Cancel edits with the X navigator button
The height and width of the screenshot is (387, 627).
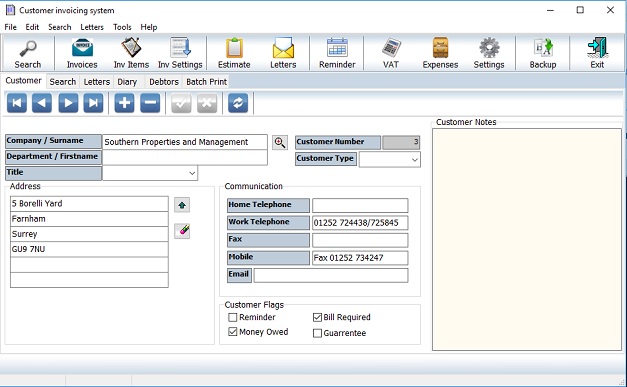207,103
